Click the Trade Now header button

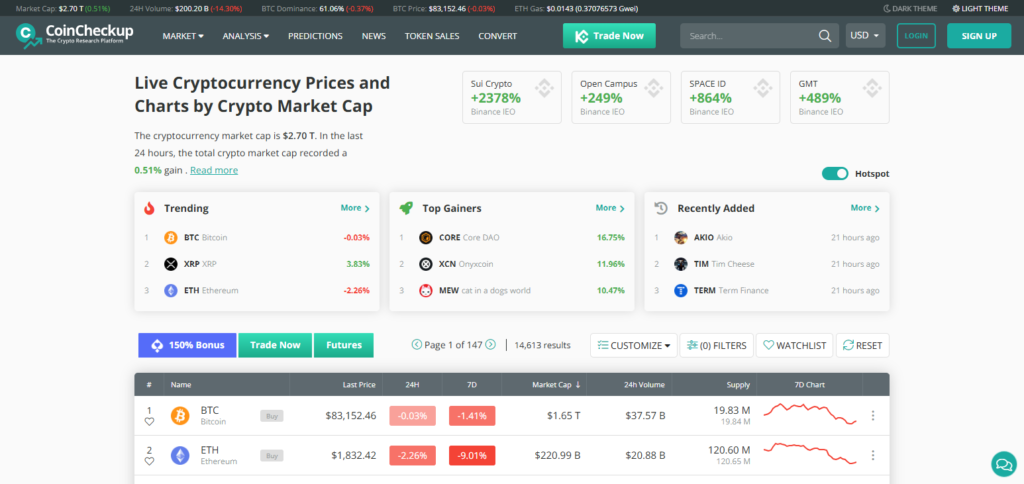tap(609, 36)
